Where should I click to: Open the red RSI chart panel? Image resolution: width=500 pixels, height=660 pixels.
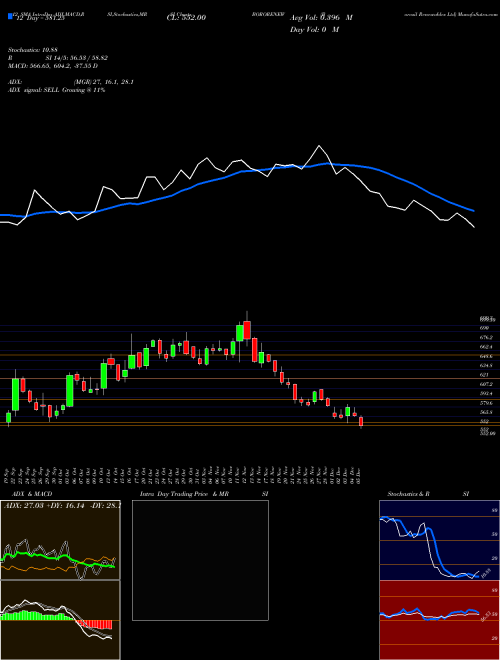click(x=439, y=620)
